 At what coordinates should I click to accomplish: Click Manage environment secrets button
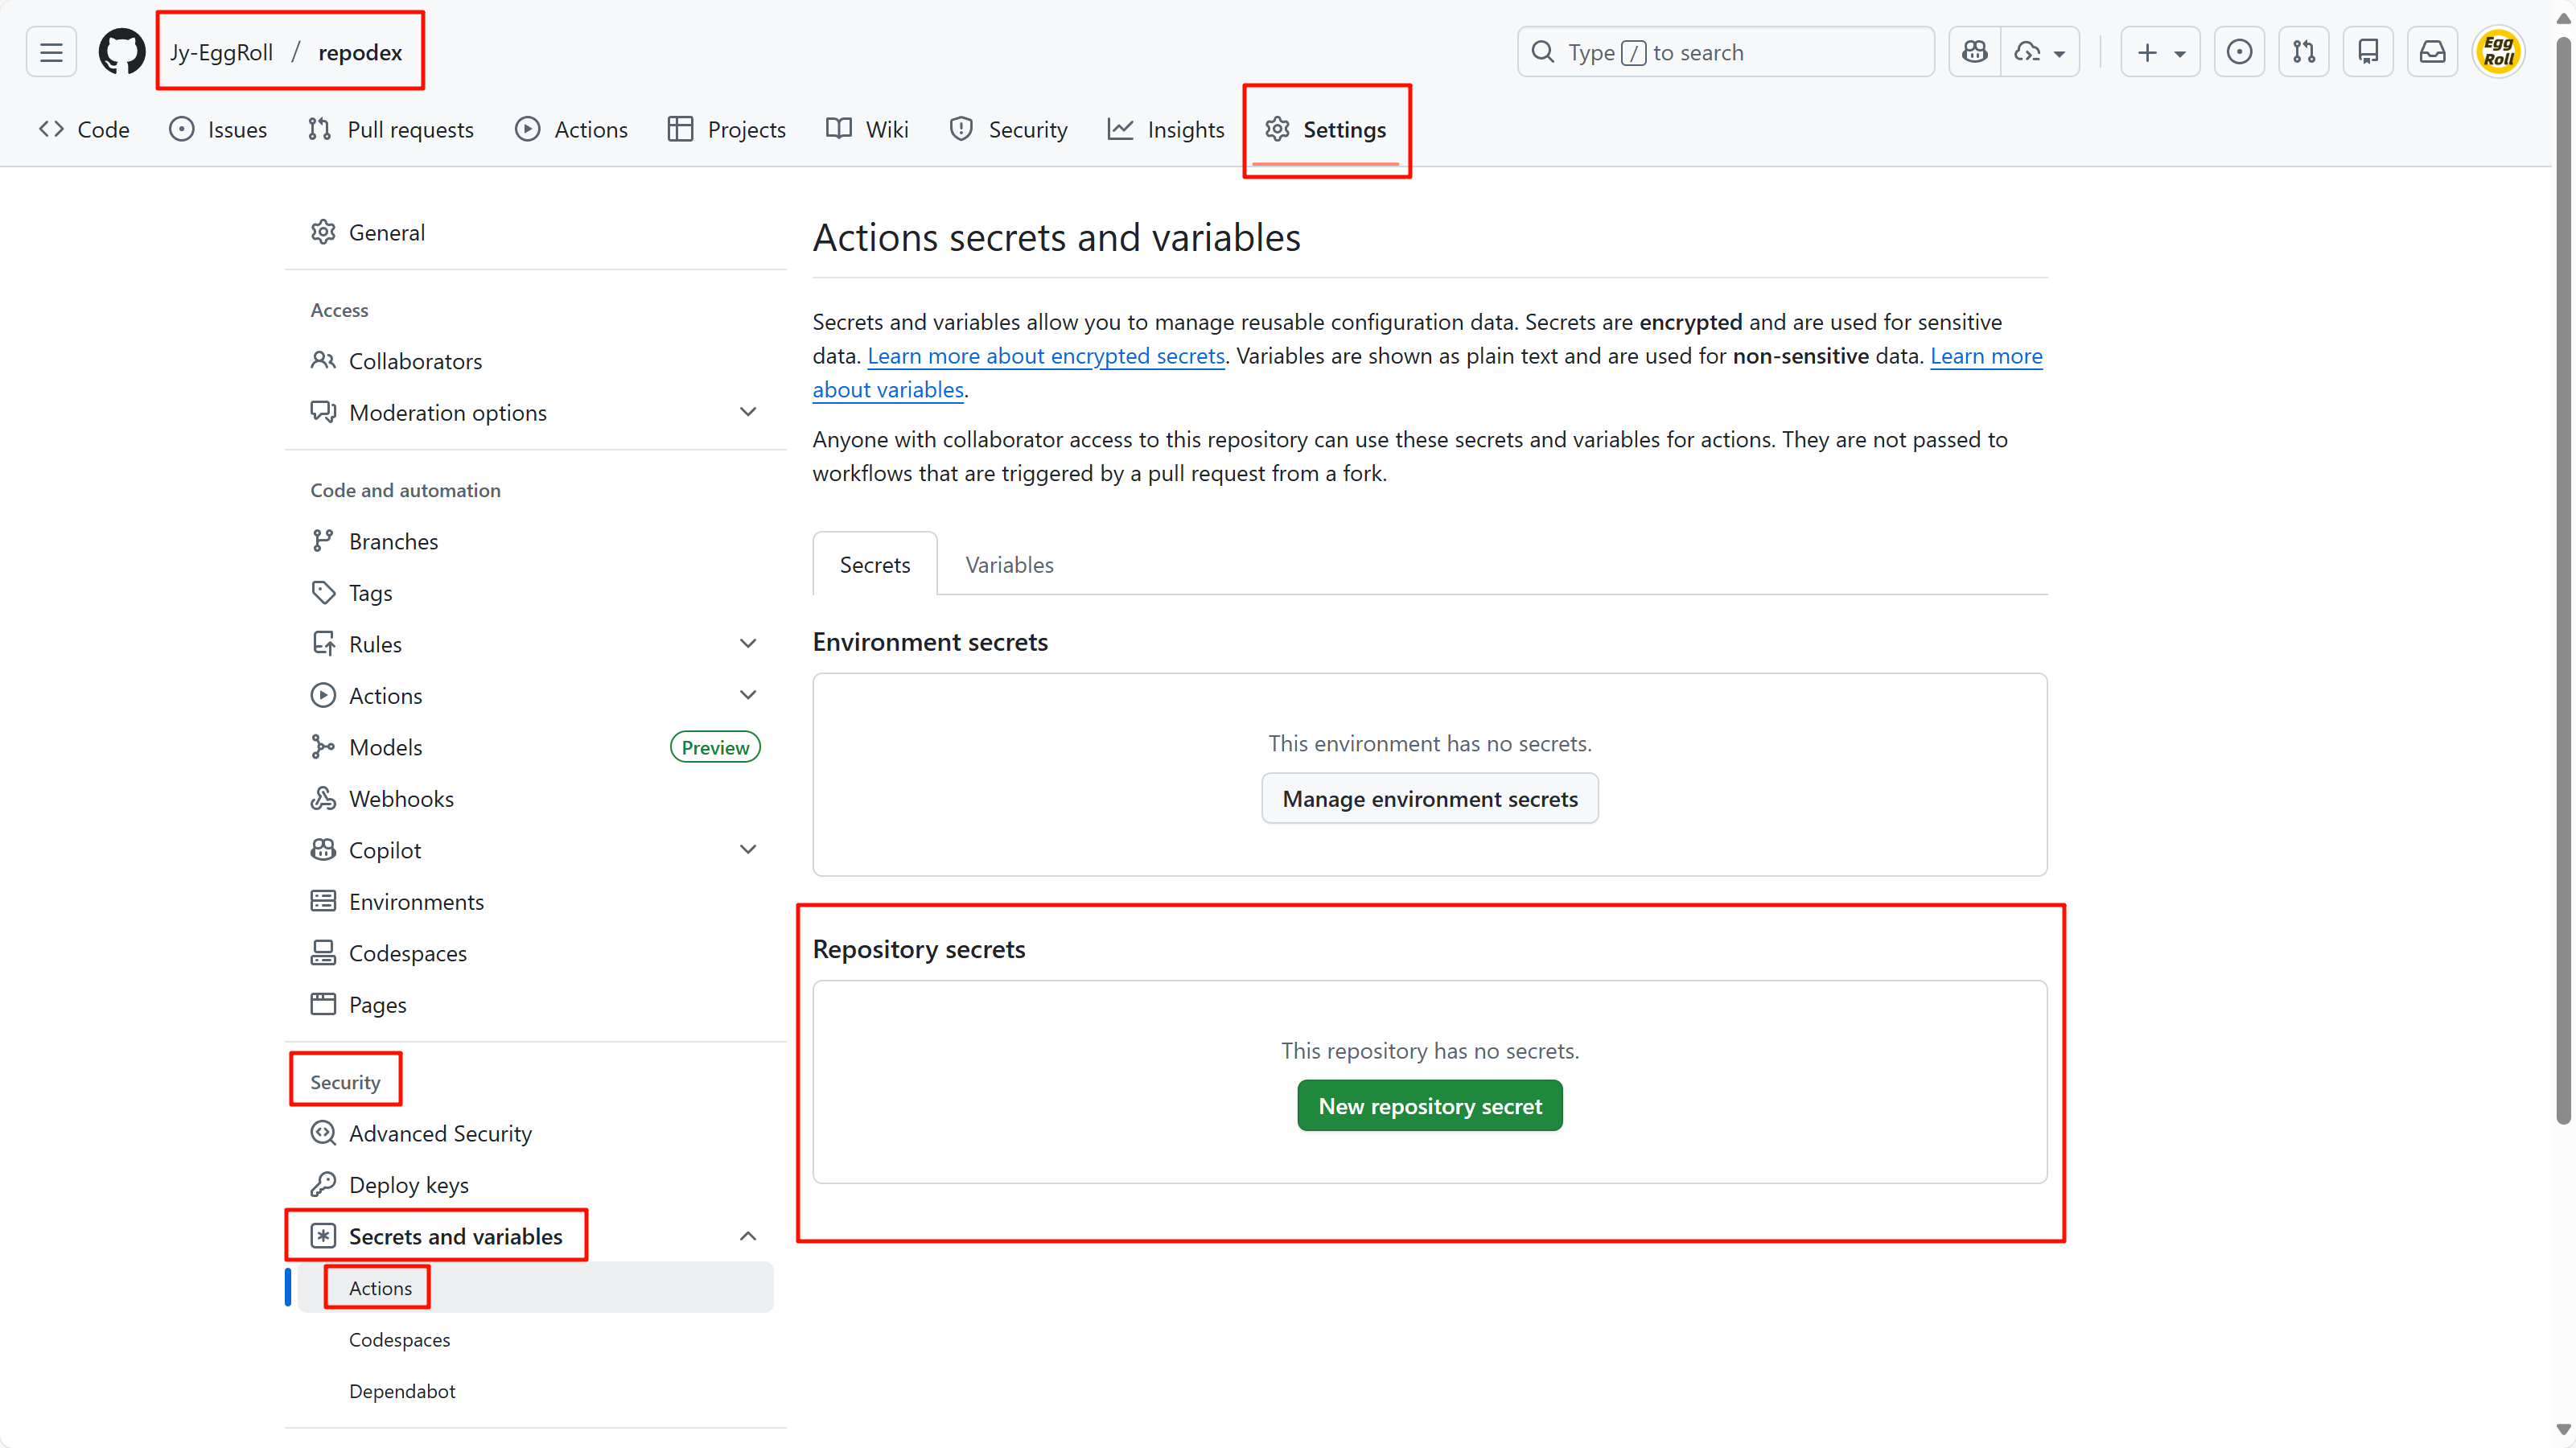coord(1429,799)
